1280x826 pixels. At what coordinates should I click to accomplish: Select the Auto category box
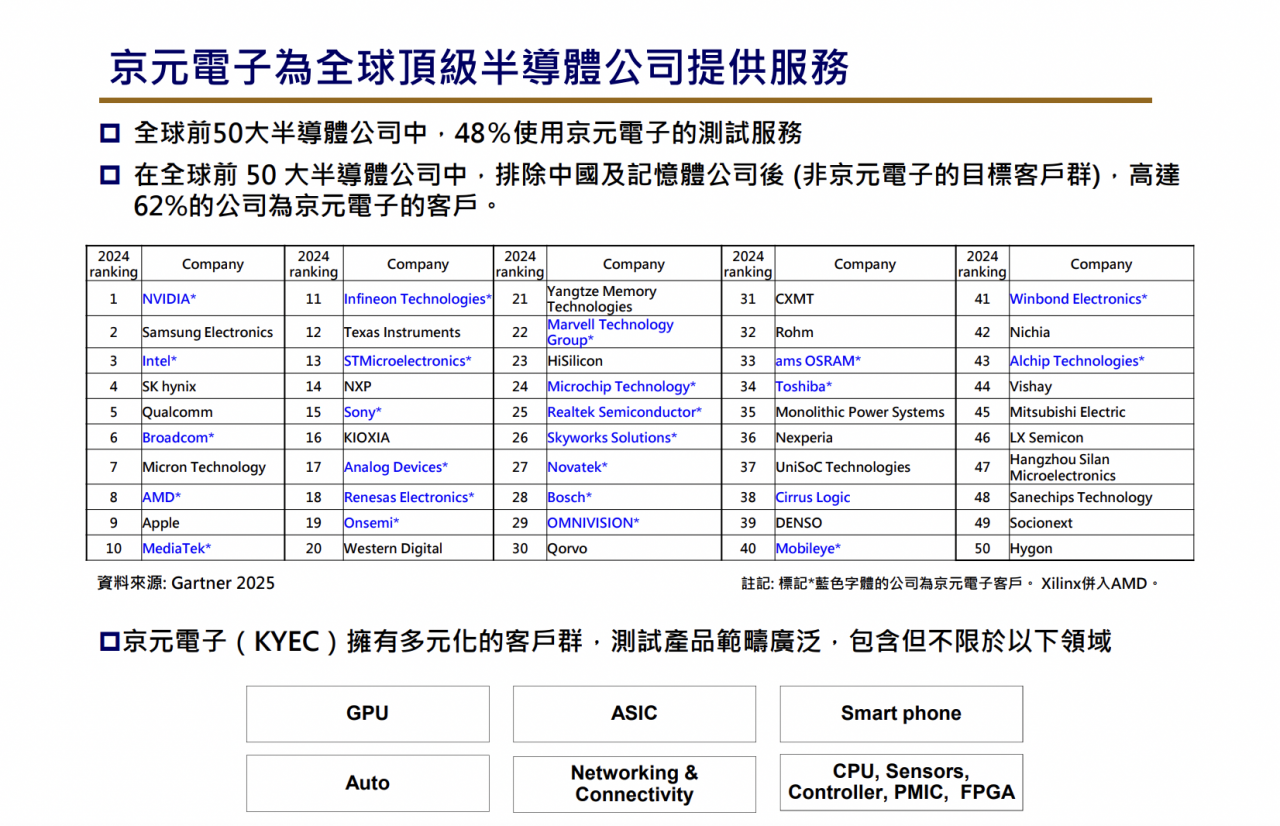pos(368,783)
